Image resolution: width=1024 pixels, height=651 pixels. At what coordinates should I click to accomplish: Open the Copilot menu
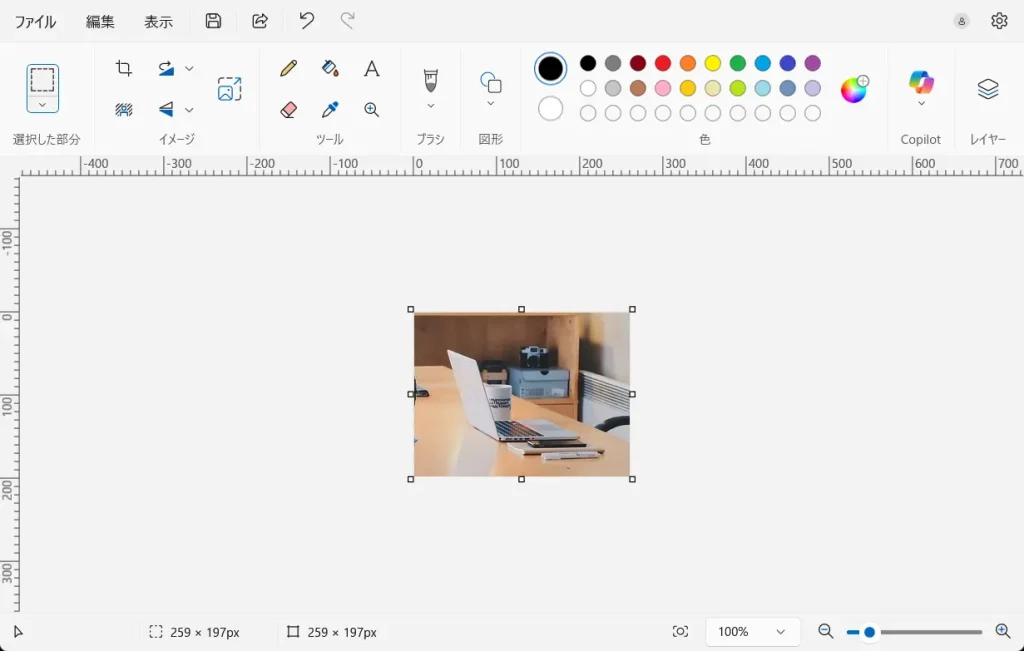pos(921,82)
